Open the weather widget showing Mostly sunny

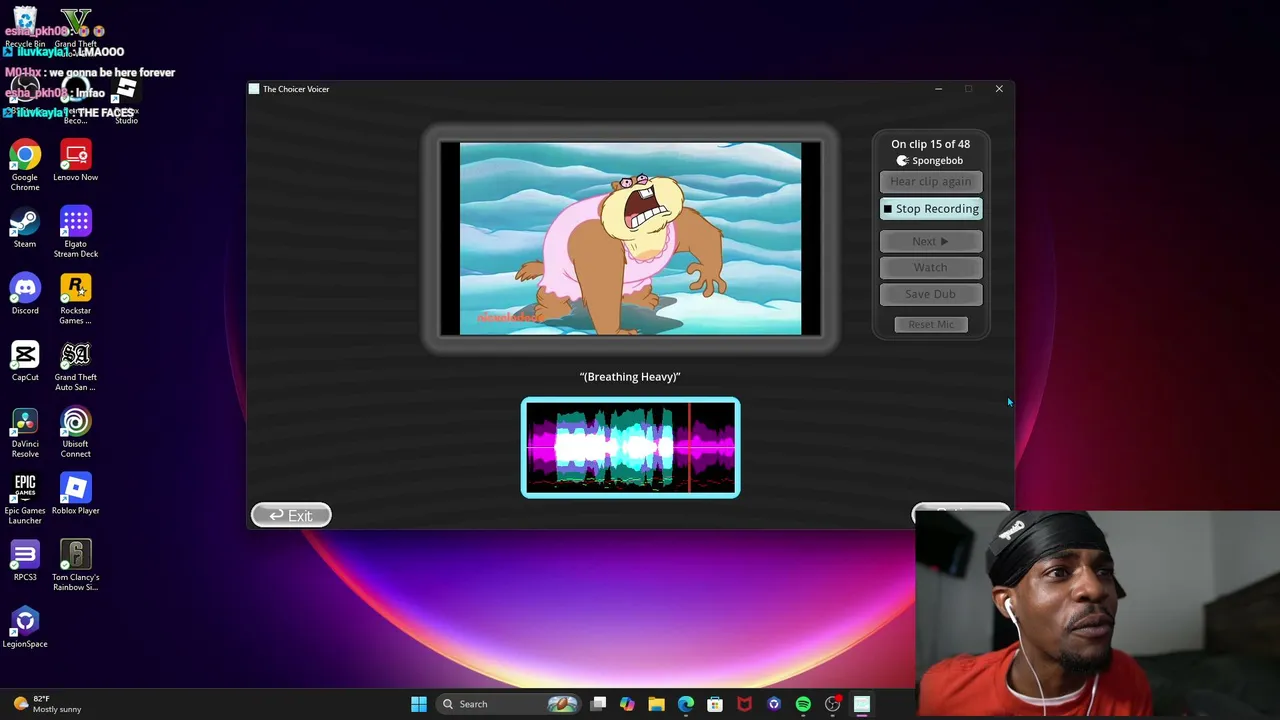click(x=47, y=704)
